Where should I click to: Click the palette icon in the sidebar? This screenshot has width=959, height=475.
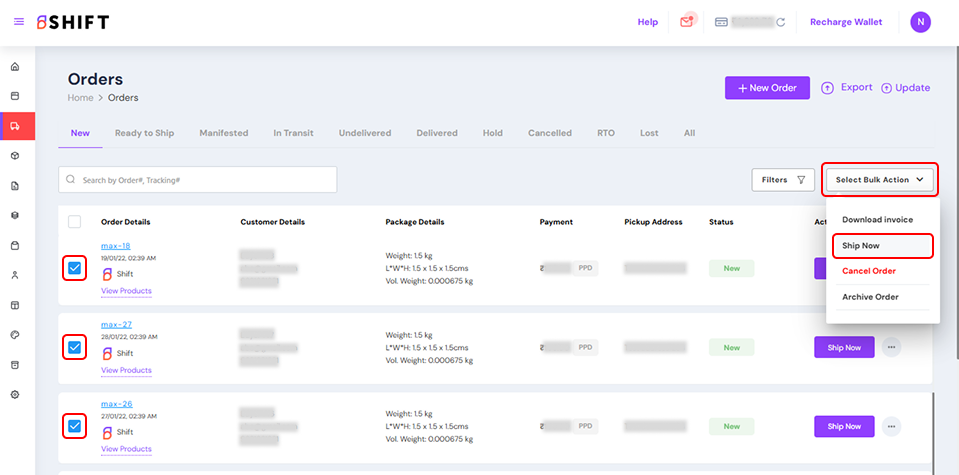click(x=15, y=335)
